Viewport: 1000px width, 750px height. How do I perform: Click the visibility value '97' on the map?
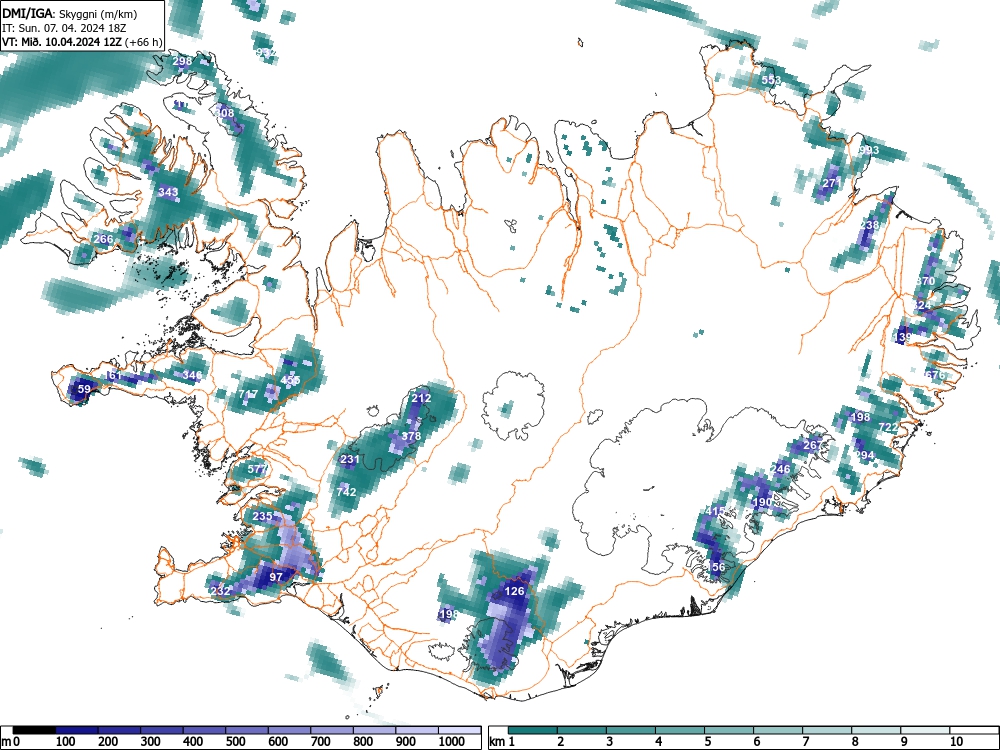pos(276,577)
